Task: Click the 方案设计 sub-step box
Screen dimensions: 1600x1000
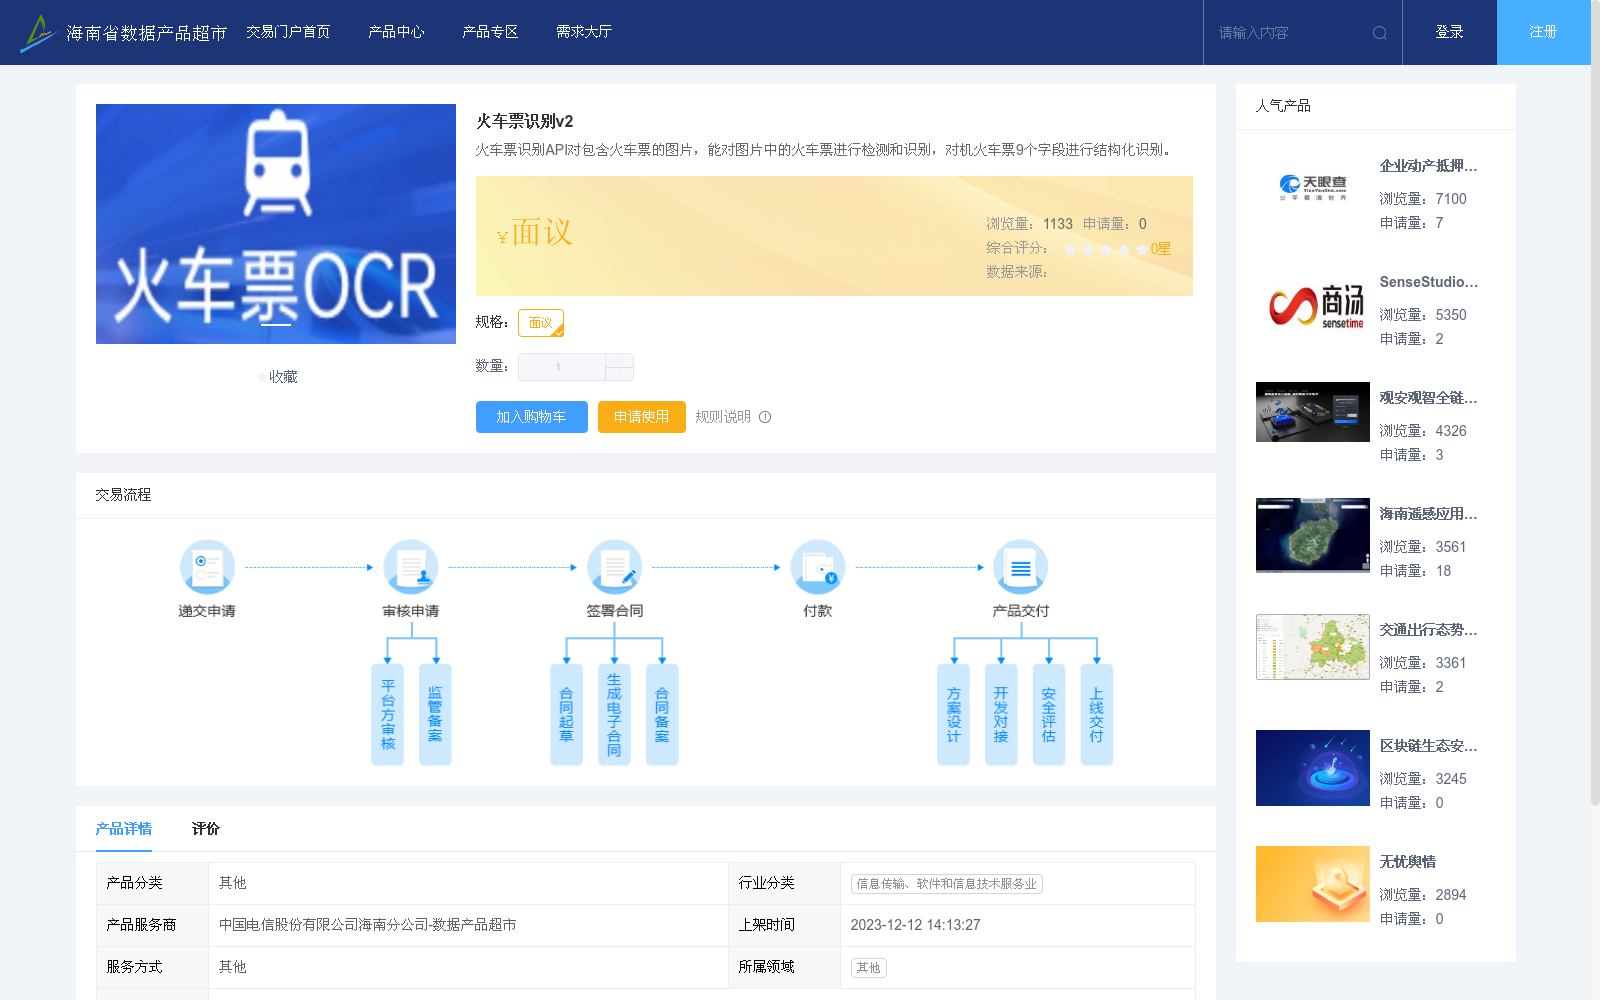Action: coord(953,714)
